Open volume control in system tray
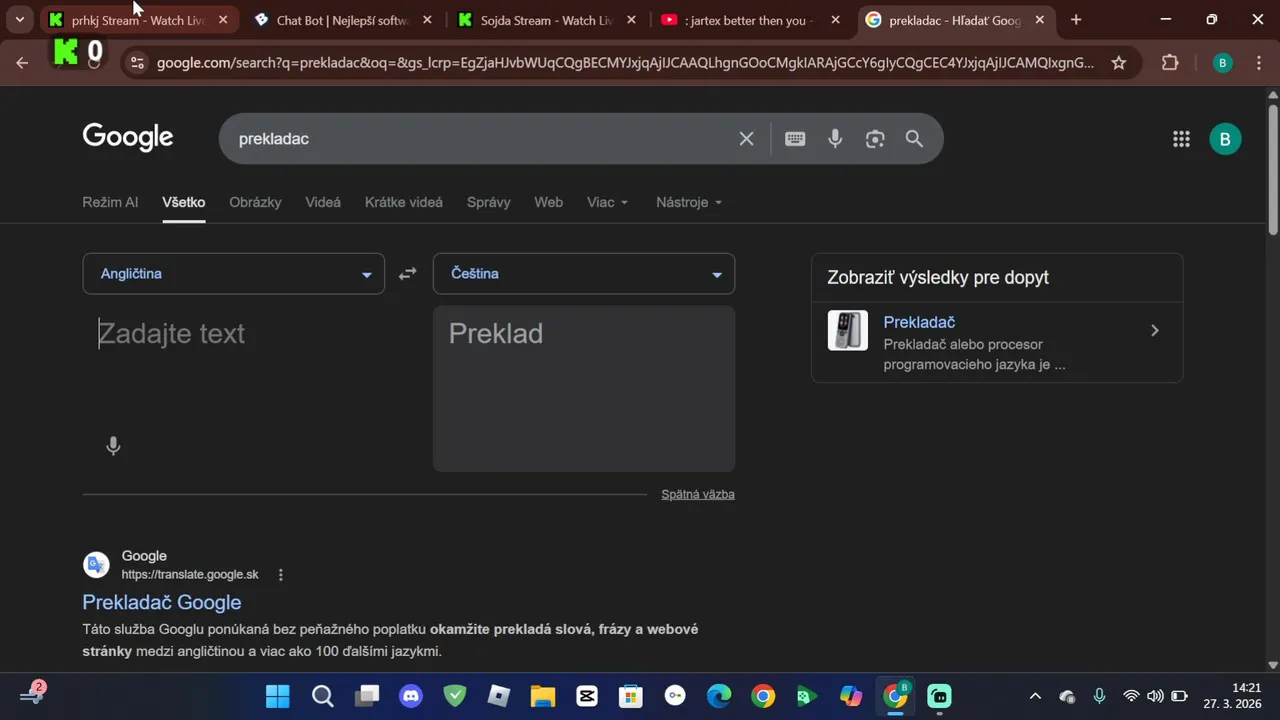 (1155, 696)
